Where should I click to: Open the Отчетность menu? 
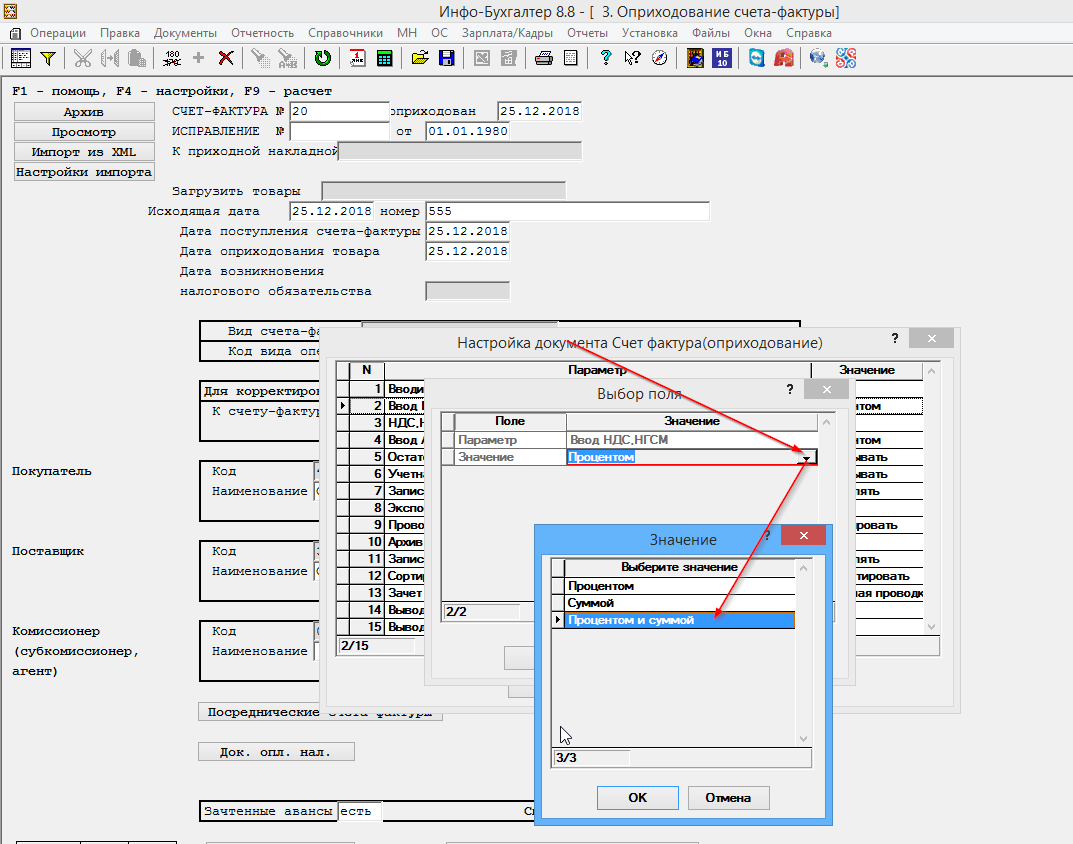pyautogui.click(x=262, y=33)
